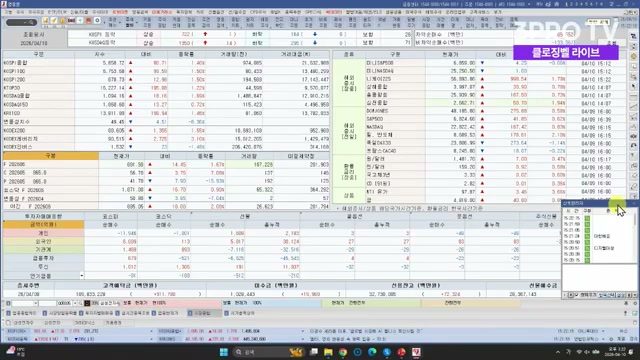This screenshot has width=640, height=360.
Task: Open File Explorer from the taskbar
Action: point(328,352)
